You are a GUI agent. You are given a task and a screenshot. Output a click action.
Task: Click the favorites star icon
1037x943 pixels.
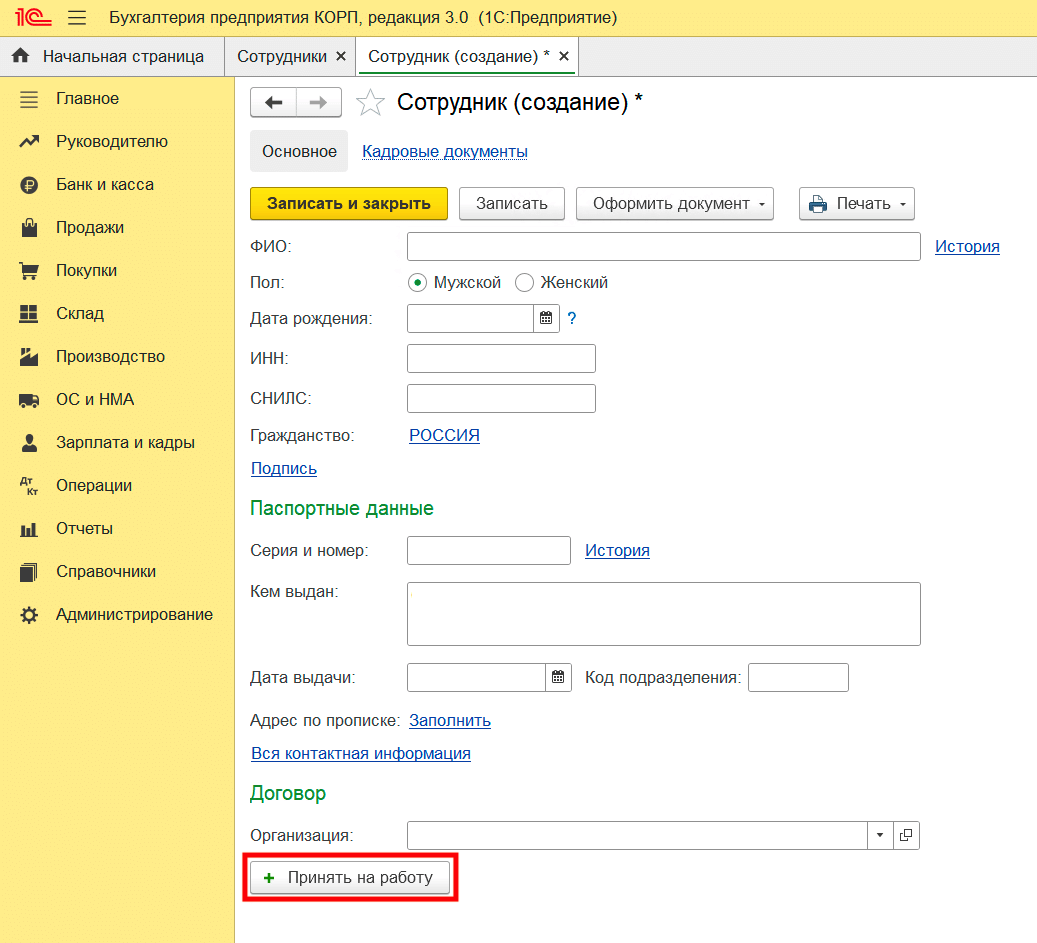tap(370, 102)
